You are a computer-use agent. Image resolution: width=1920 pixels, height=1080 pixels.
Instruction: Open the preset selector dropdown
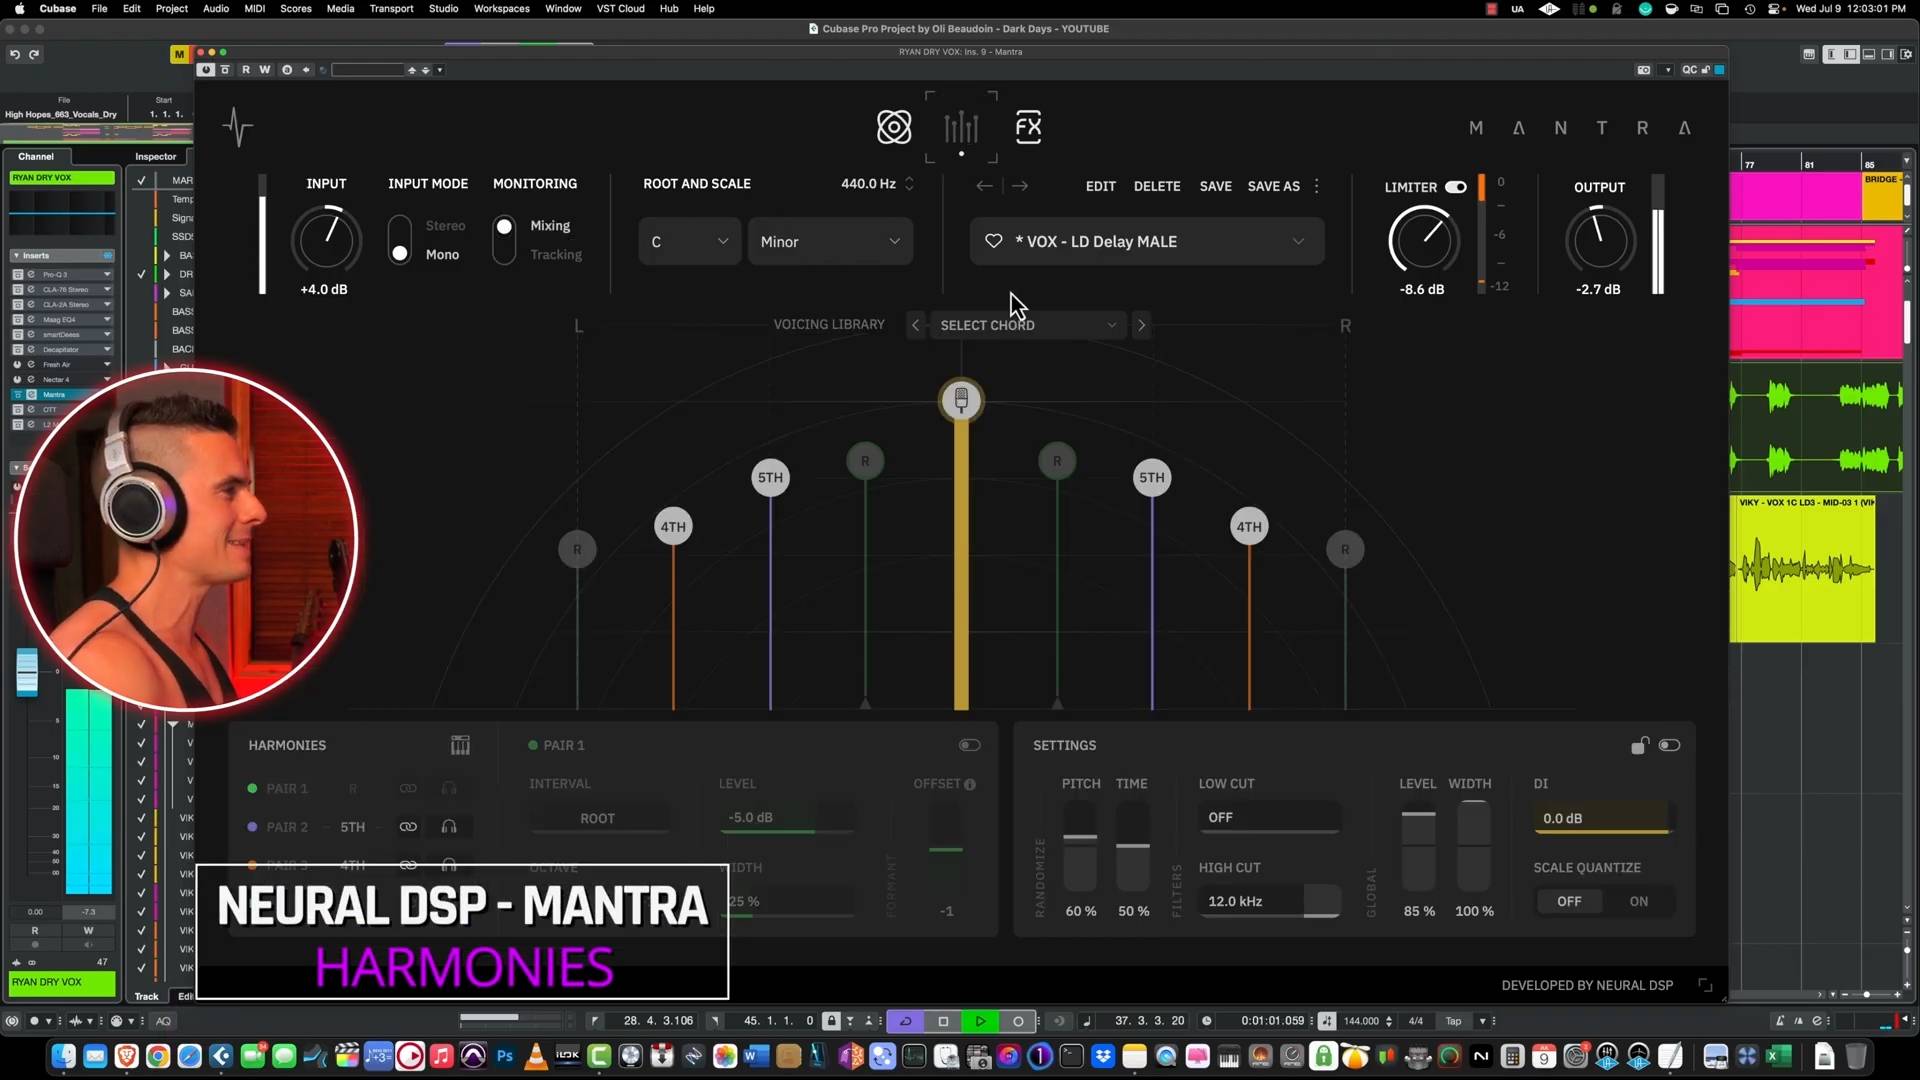(1147, 241)
